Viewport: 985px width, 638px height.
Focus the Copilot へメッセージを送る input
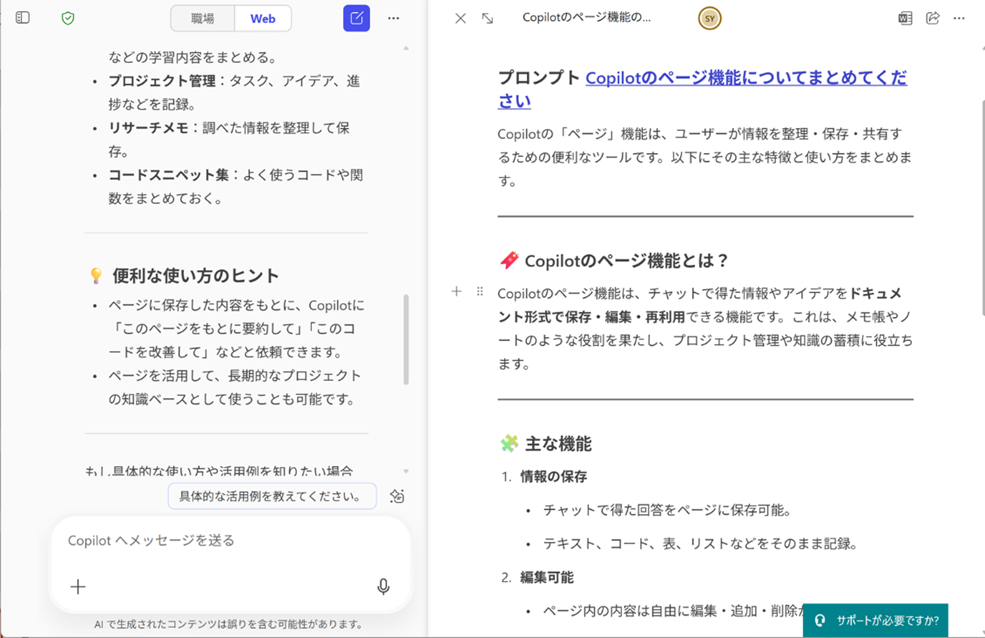tap(230, 541)
